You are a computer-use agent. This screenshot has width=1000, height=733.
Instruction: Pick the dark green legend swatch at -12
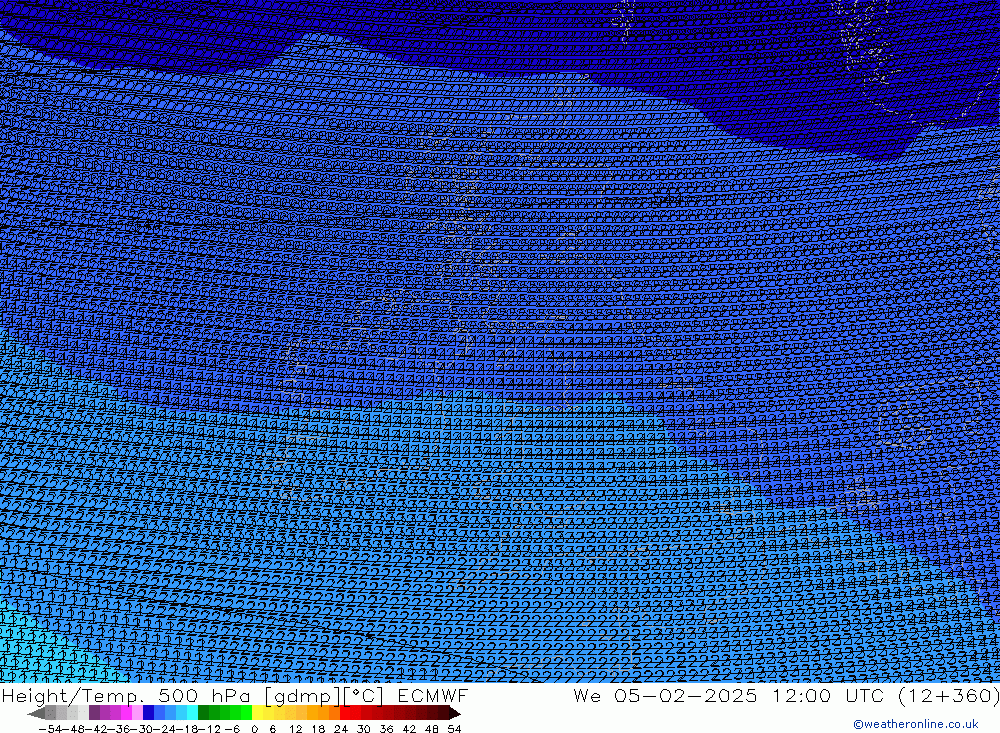[203, 713]
